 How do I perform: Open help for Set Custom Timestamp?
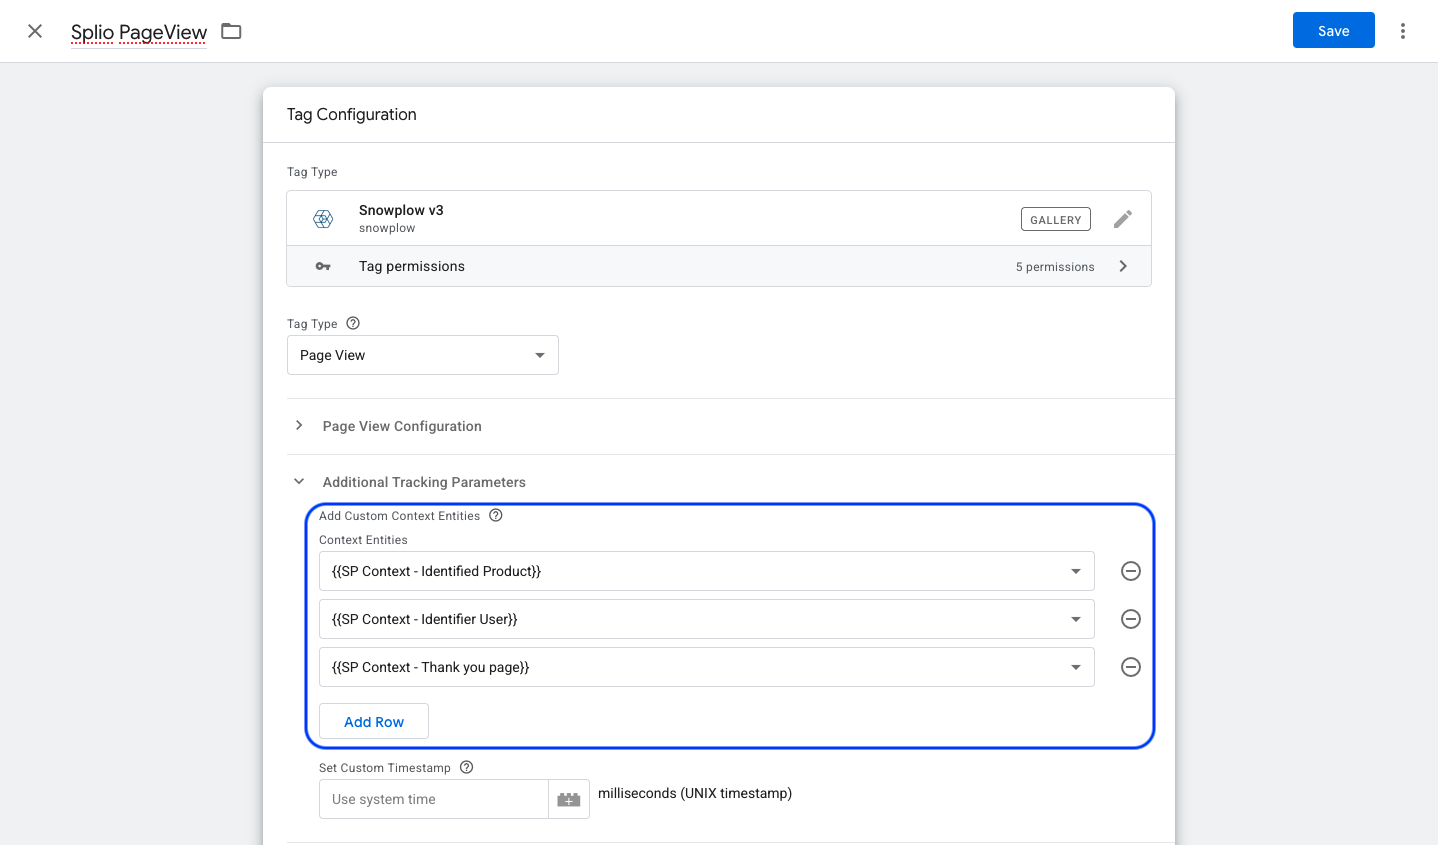pos(467,767)
